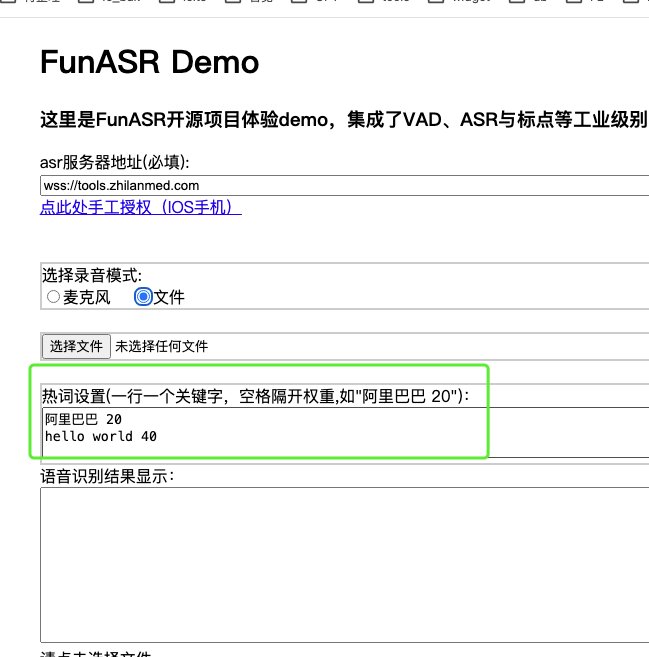Screen dimensions: 649x657
Task: Click the 热词设置 instructions label
Action: (x=256, y=396)
